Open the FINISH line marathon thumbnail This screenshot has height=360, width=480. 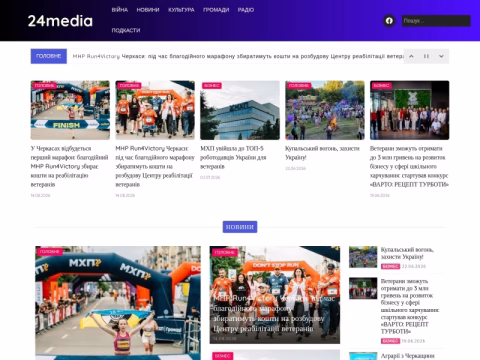[x=70, y=110]
